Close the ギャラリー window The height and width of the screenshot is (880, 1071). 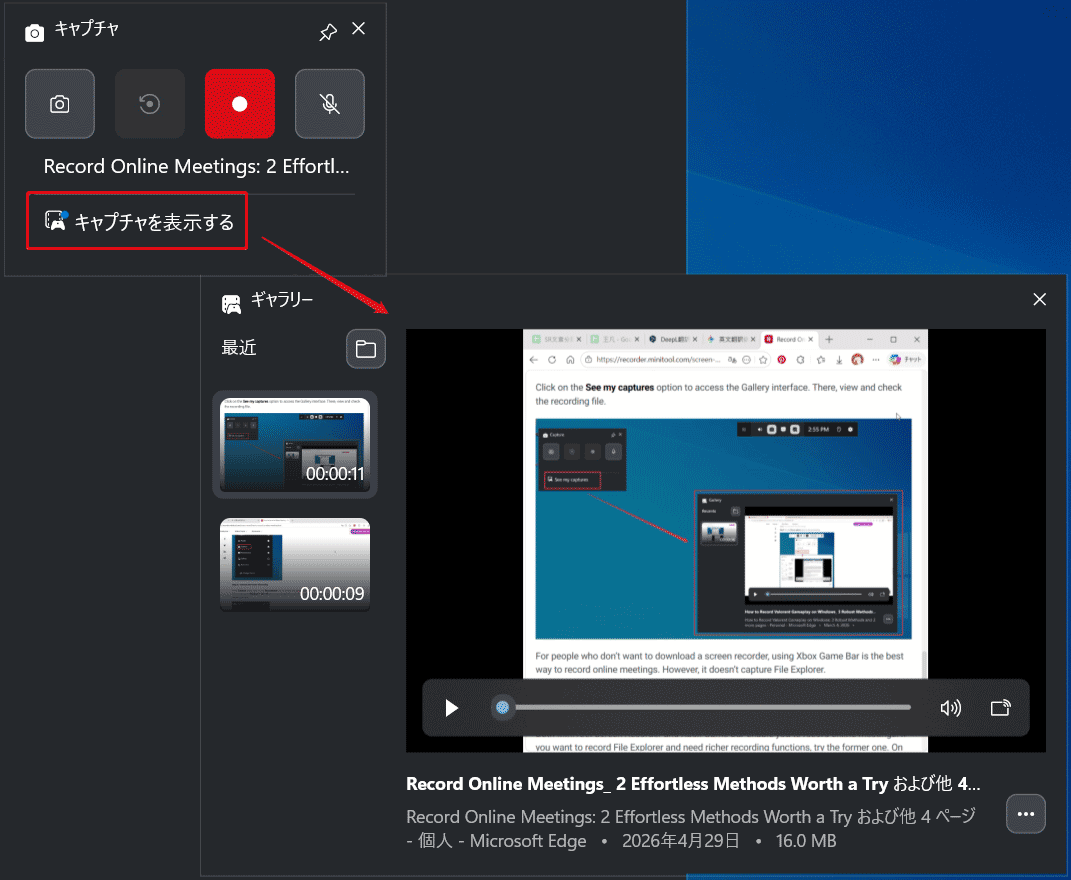(x=1040, y=299)
